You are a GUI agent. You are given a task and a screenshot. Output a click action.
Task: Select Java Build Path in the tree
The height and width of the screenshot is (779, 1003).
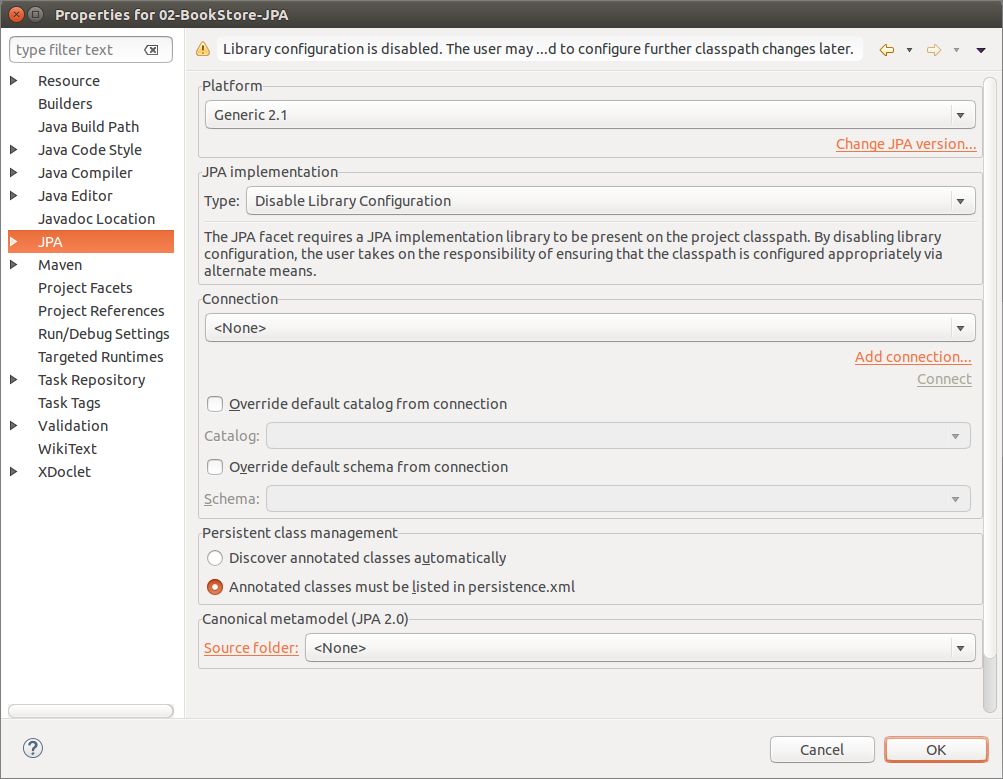(x=88, y=127)
